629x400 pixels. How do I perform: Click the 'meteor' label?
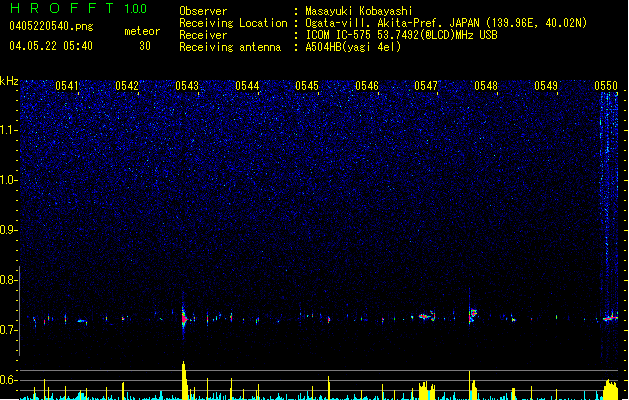pos(142,31)
